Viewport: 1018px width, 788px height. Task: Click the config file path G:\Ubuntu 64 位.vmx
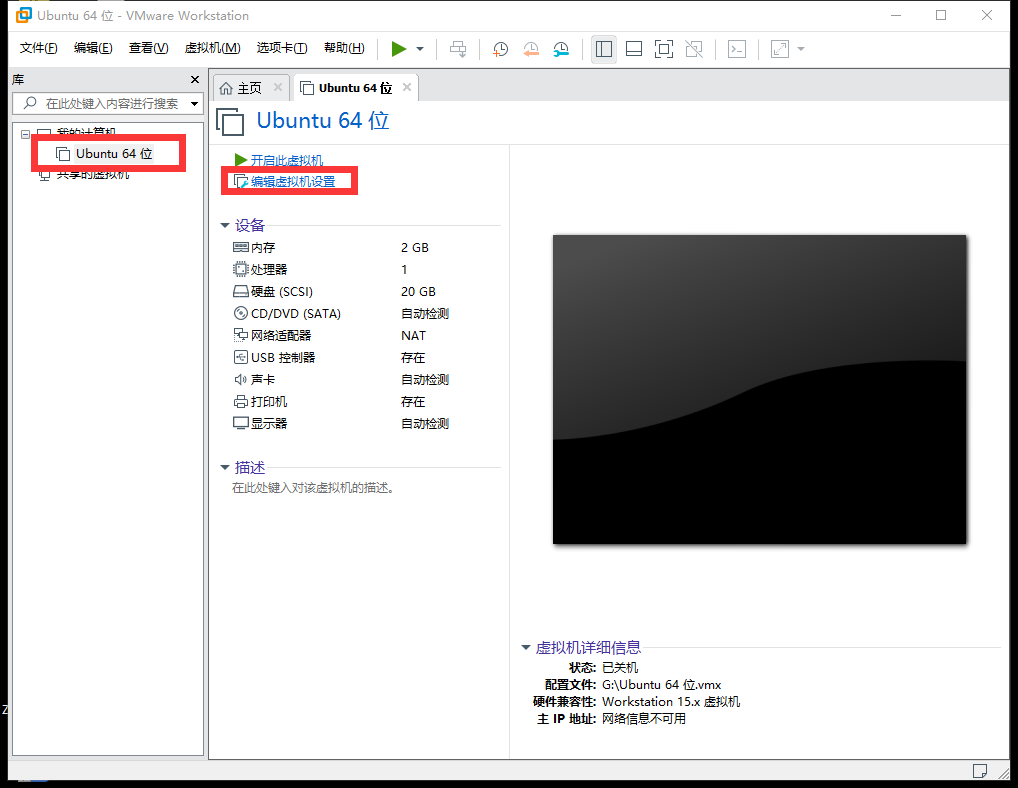click(x=662, y=685)
